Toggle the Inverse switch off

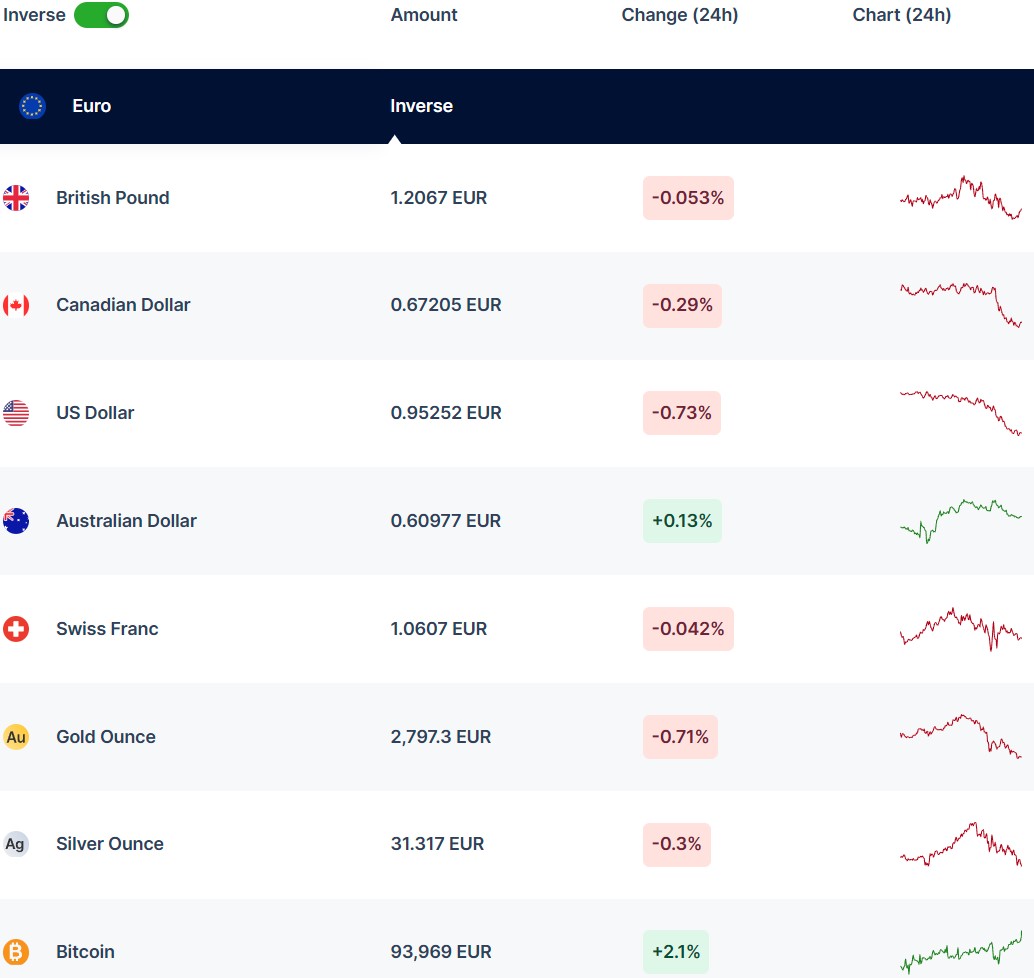pos(101,15)
